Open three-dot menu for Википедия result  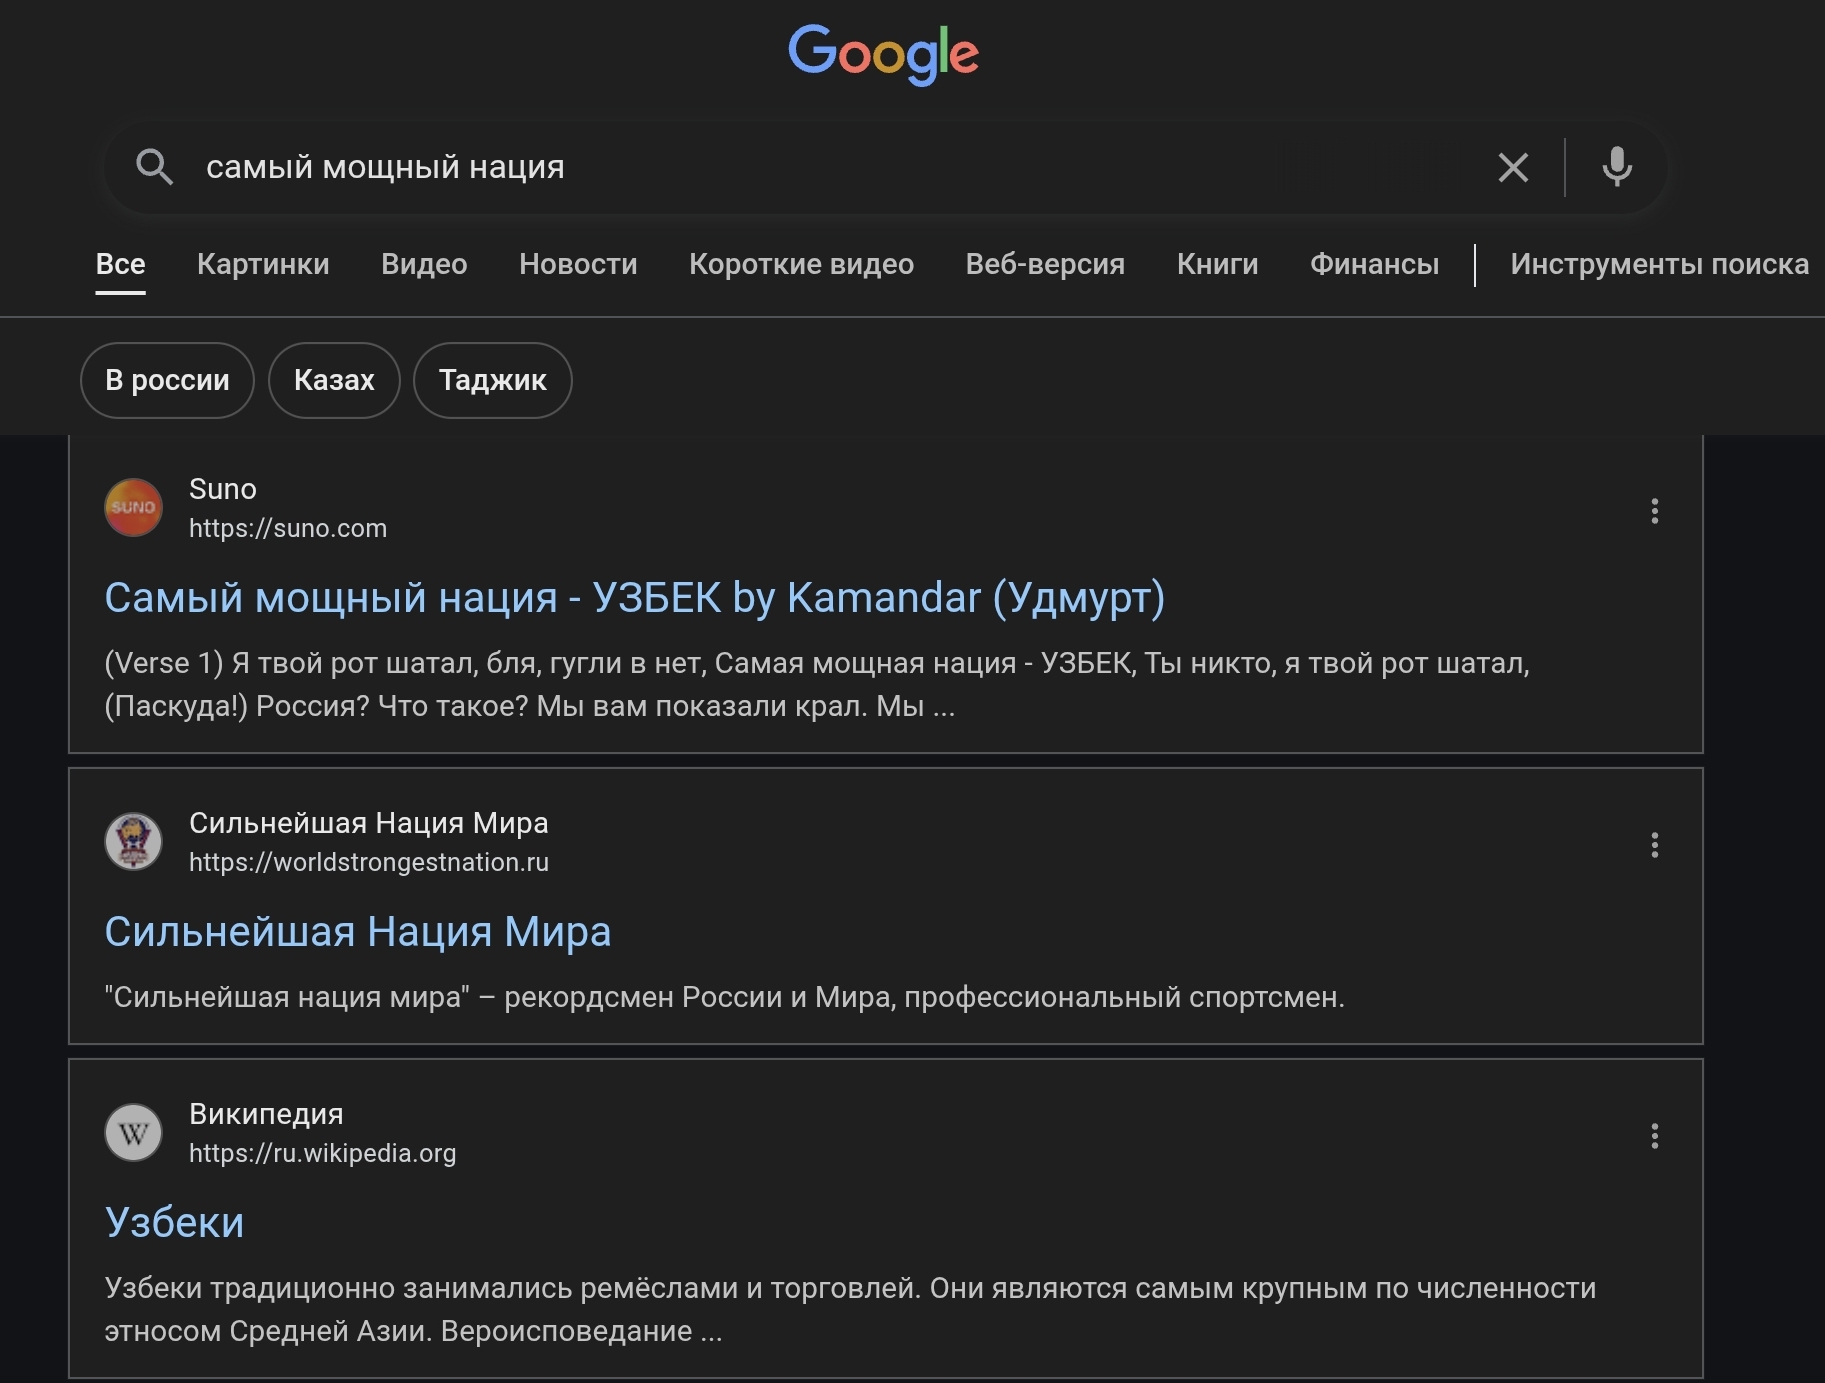coord(1654,1136)
